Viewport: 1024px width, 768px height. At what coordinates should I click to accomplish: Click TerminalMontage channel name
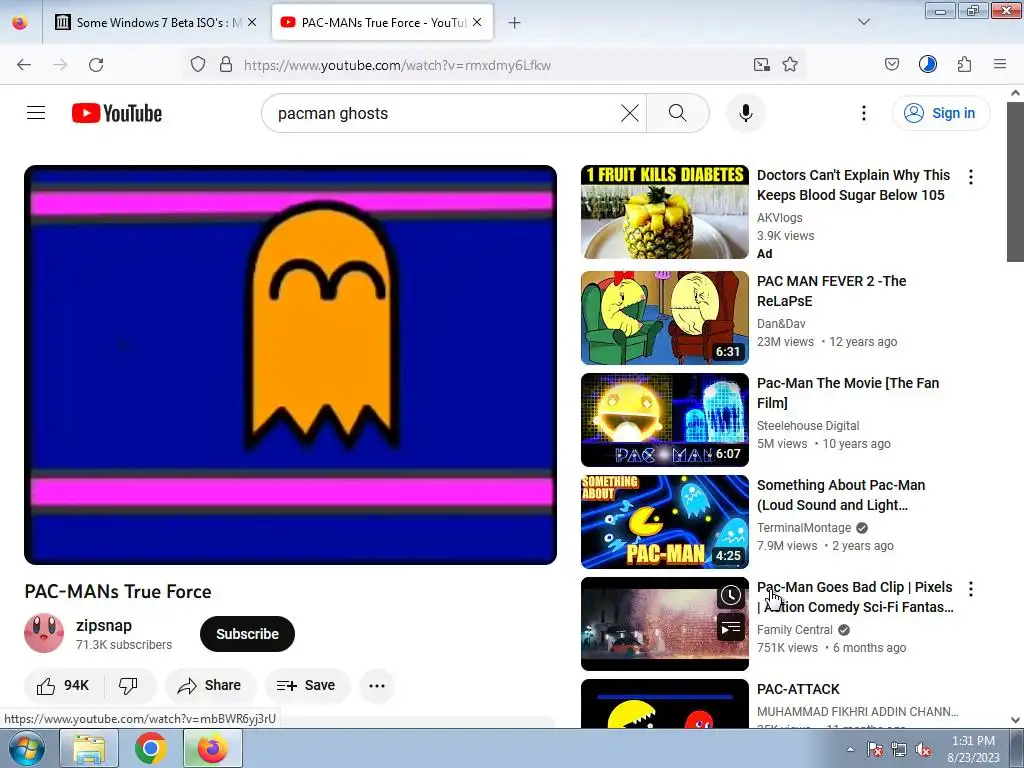point(804,528)
